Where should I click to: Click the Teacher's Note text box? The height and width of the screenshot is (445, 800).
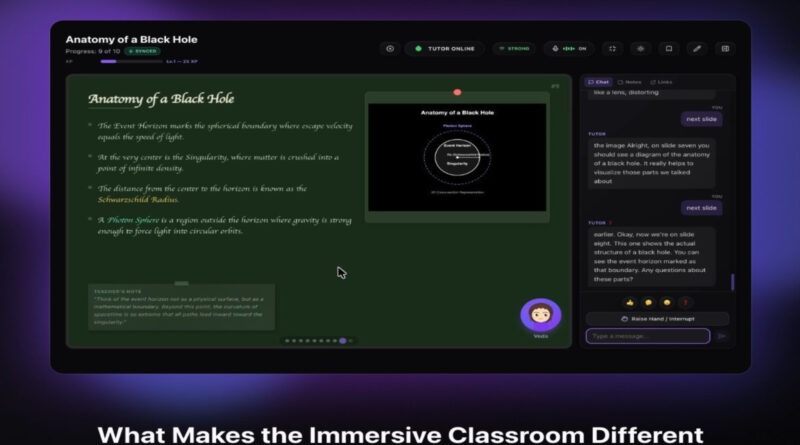(x=182, y=307)
